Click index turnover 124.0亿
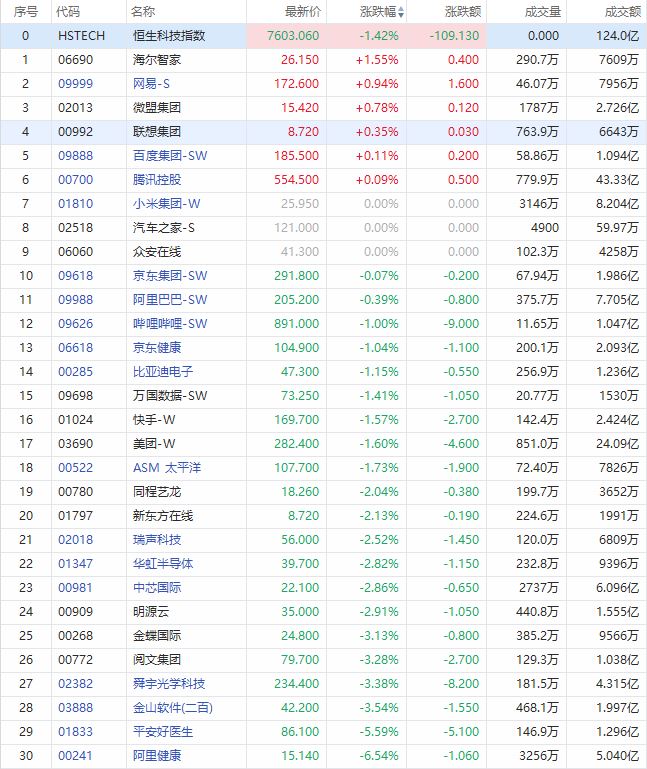The width and height of the screenshot is (647, 769). click(618, 36)
